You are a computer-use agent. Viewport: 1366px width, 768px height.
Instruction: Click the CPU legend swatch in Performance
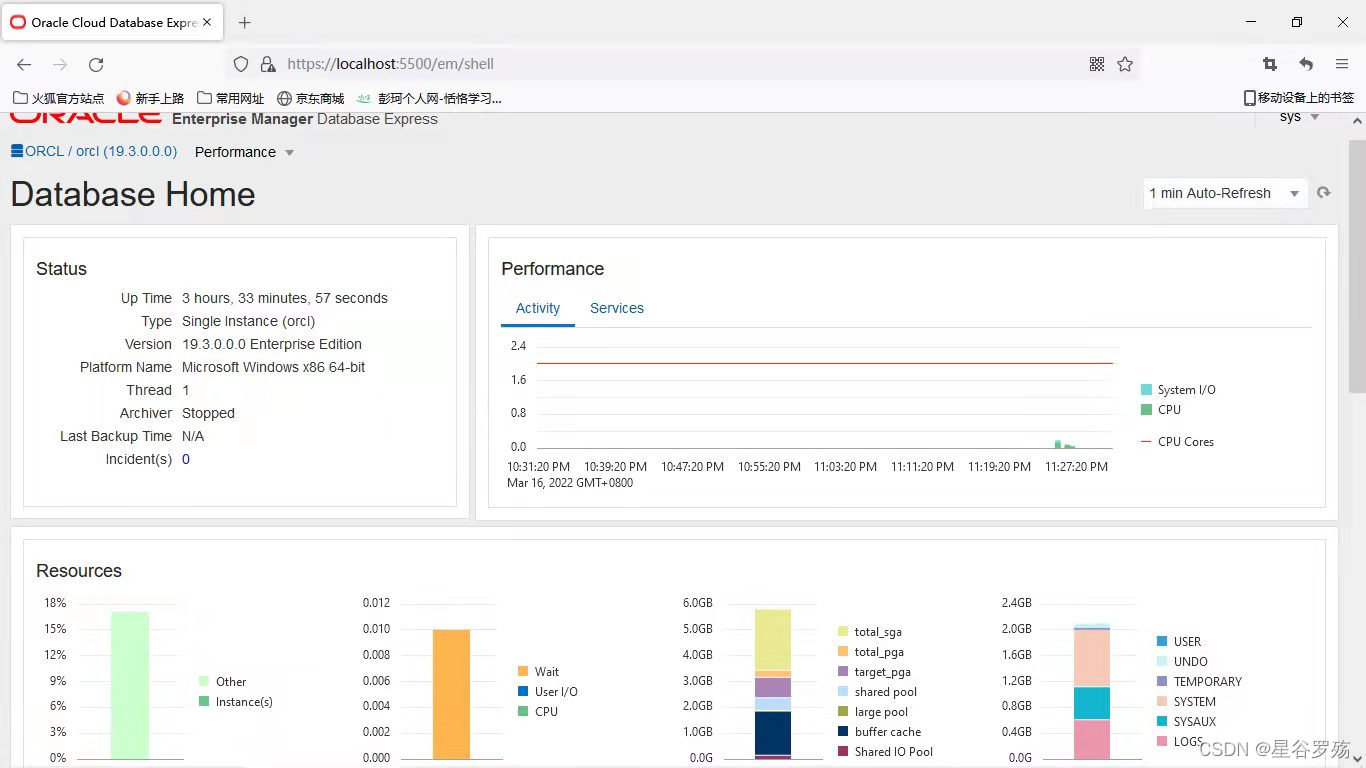coord(1146,410)
